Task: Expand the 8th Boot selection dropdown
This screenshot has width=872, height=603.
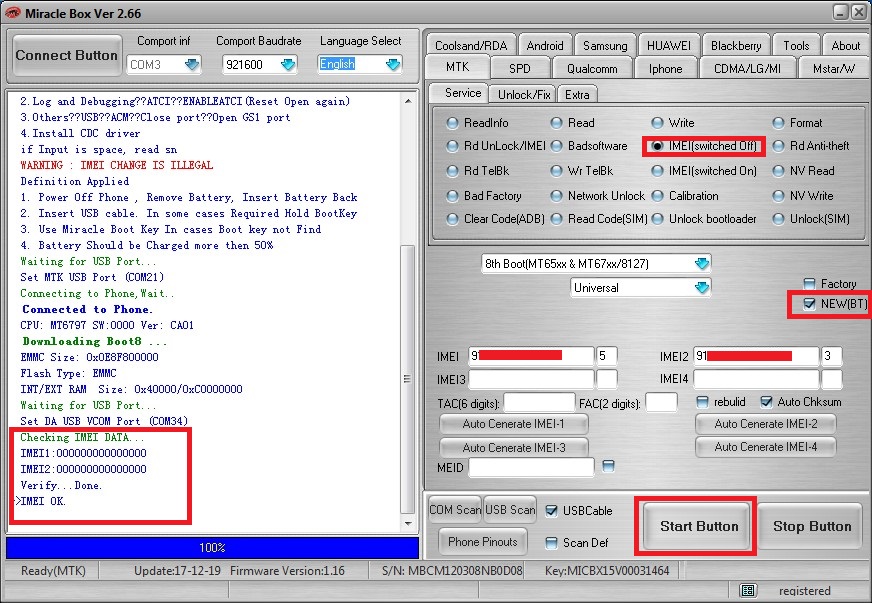Action: click(702, 263)
